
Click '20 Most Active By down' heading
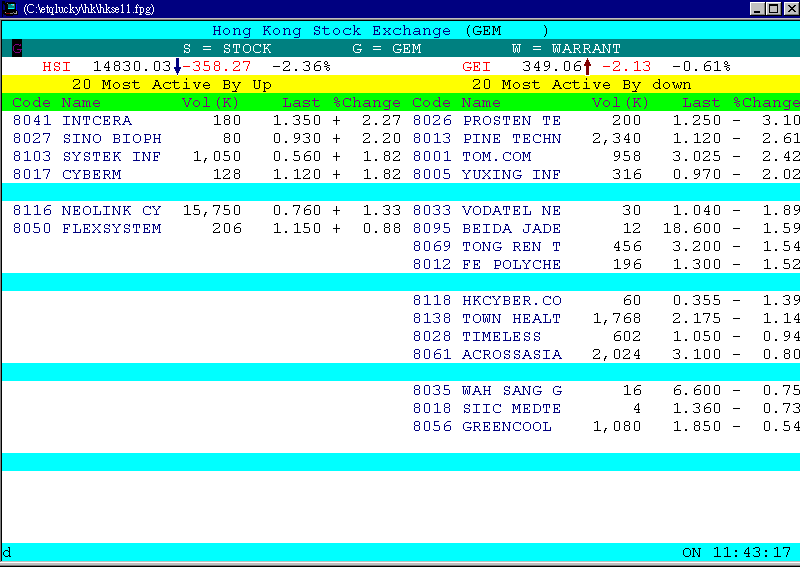pyautogui.click(x=581, y=85)
